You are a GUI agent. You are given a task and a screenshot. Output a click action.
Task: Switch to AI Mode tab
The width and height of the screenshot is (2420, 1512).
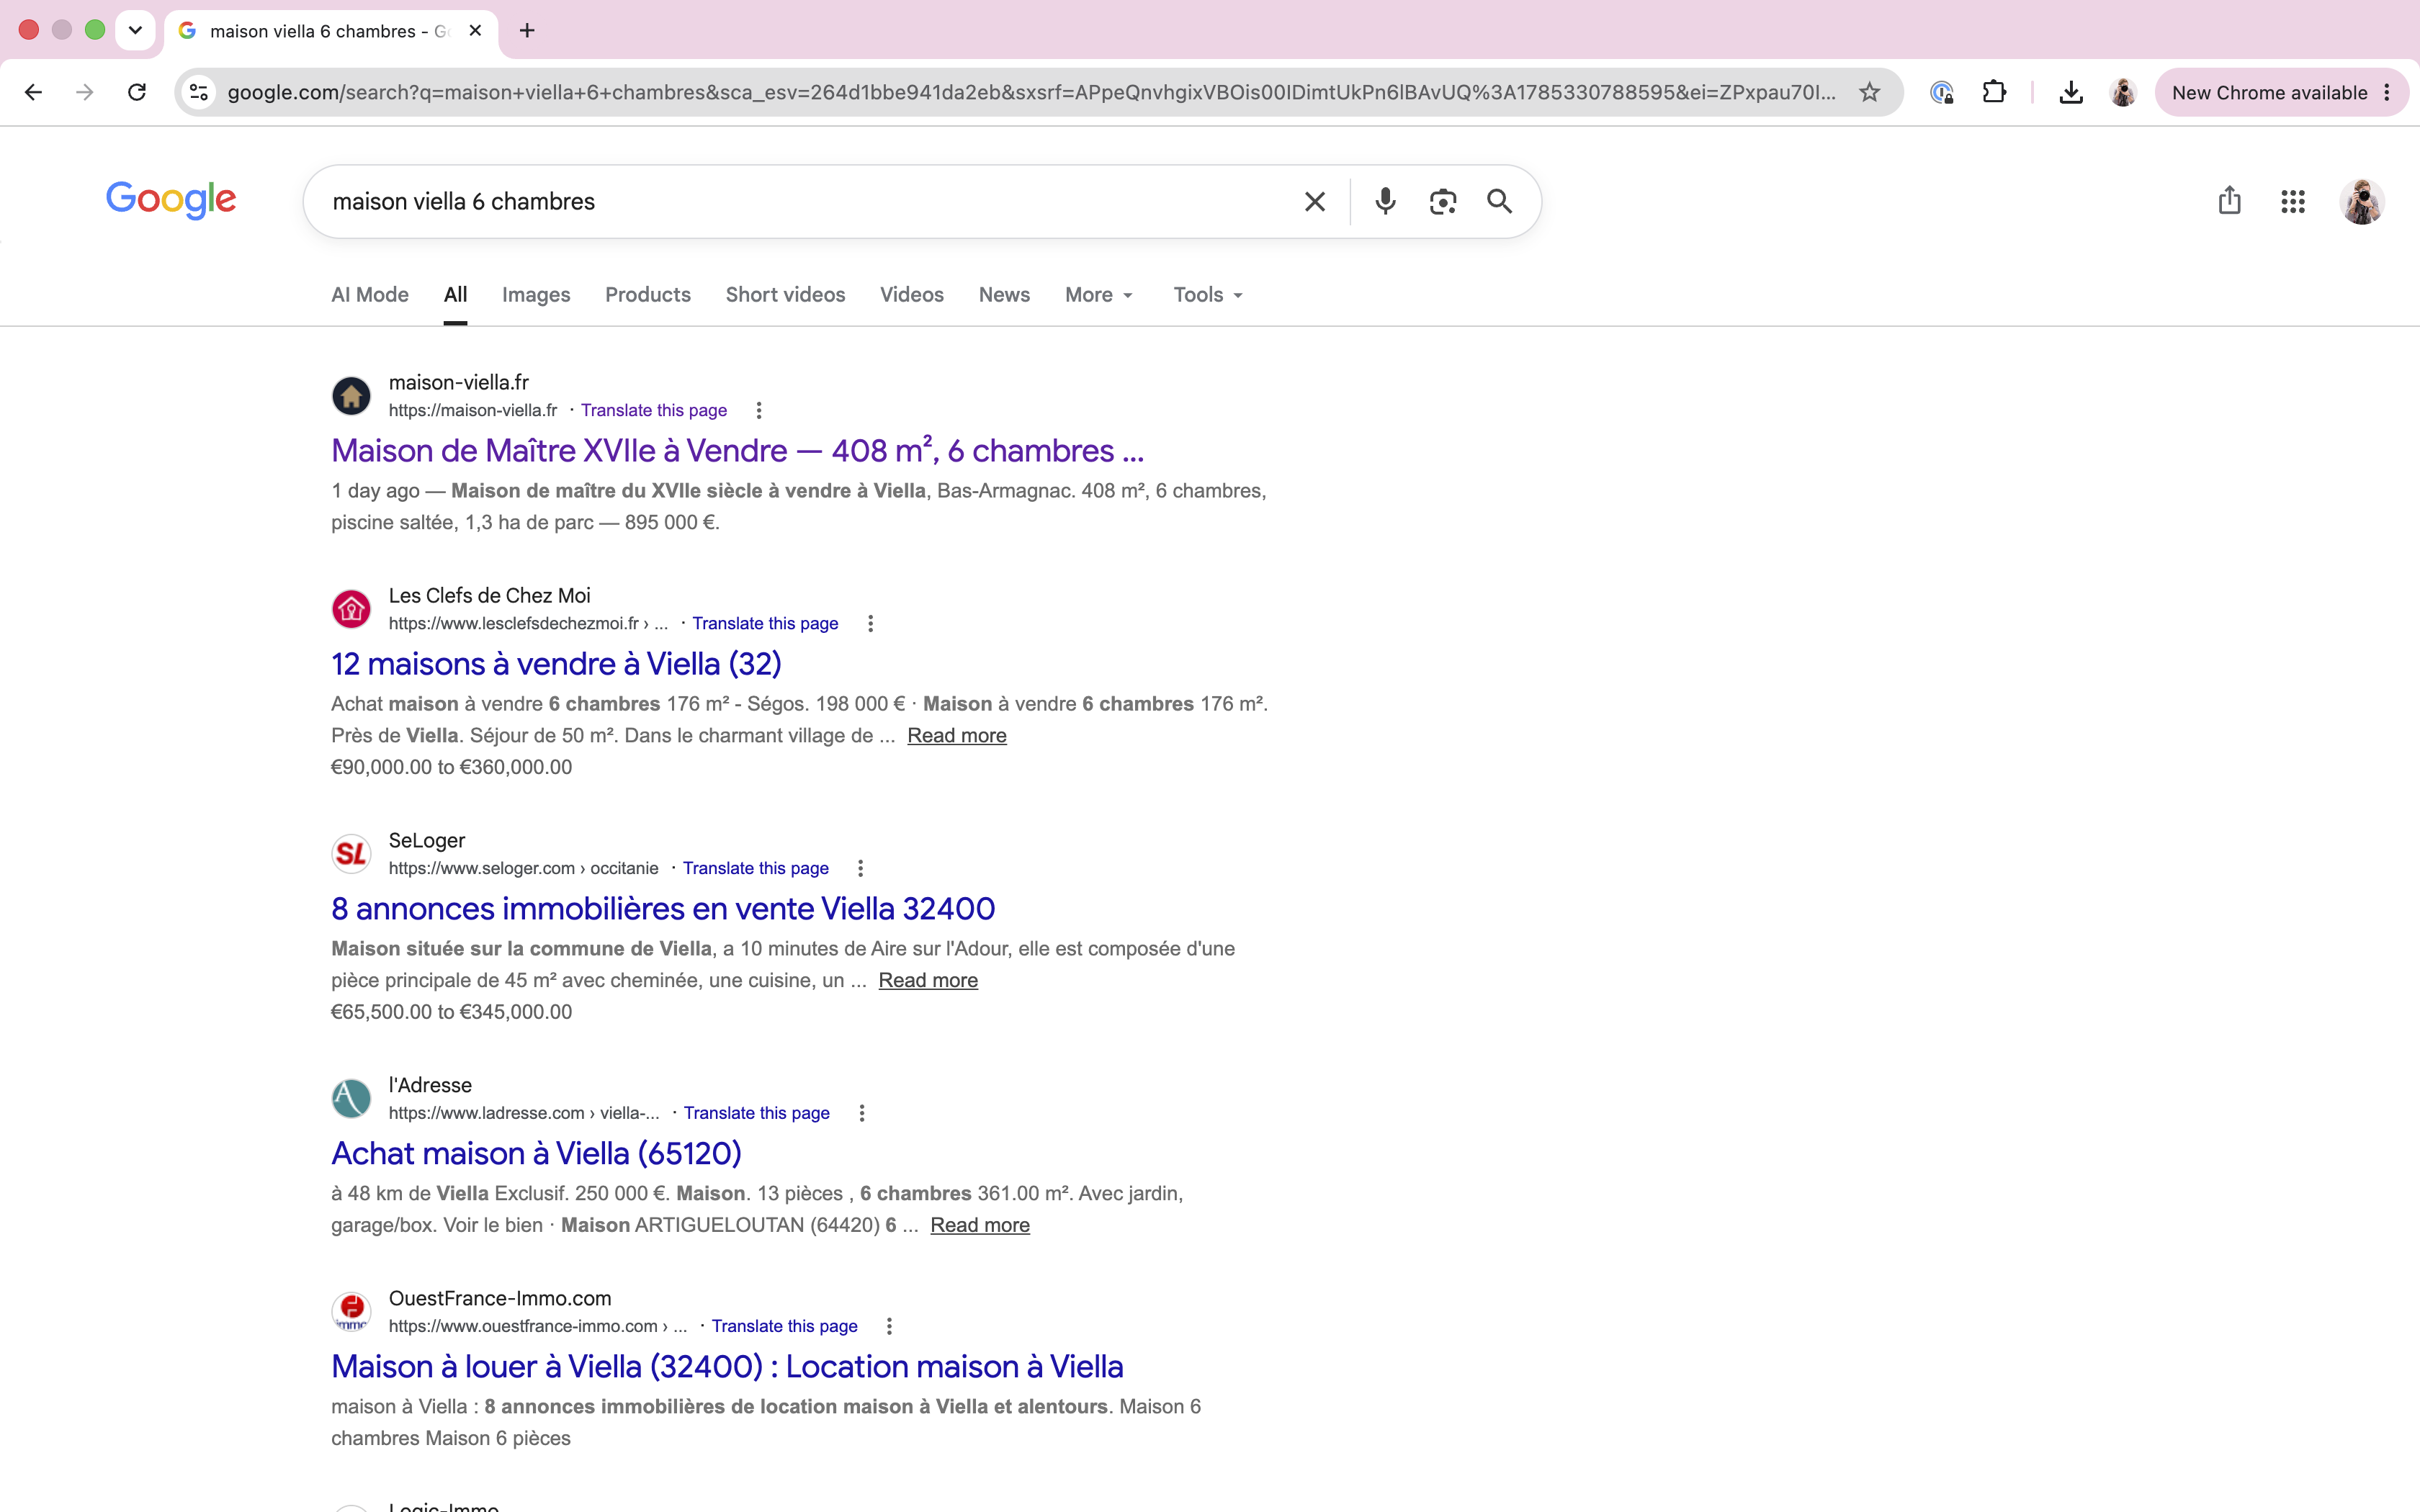pyautogui.click(x=370, y=295)
